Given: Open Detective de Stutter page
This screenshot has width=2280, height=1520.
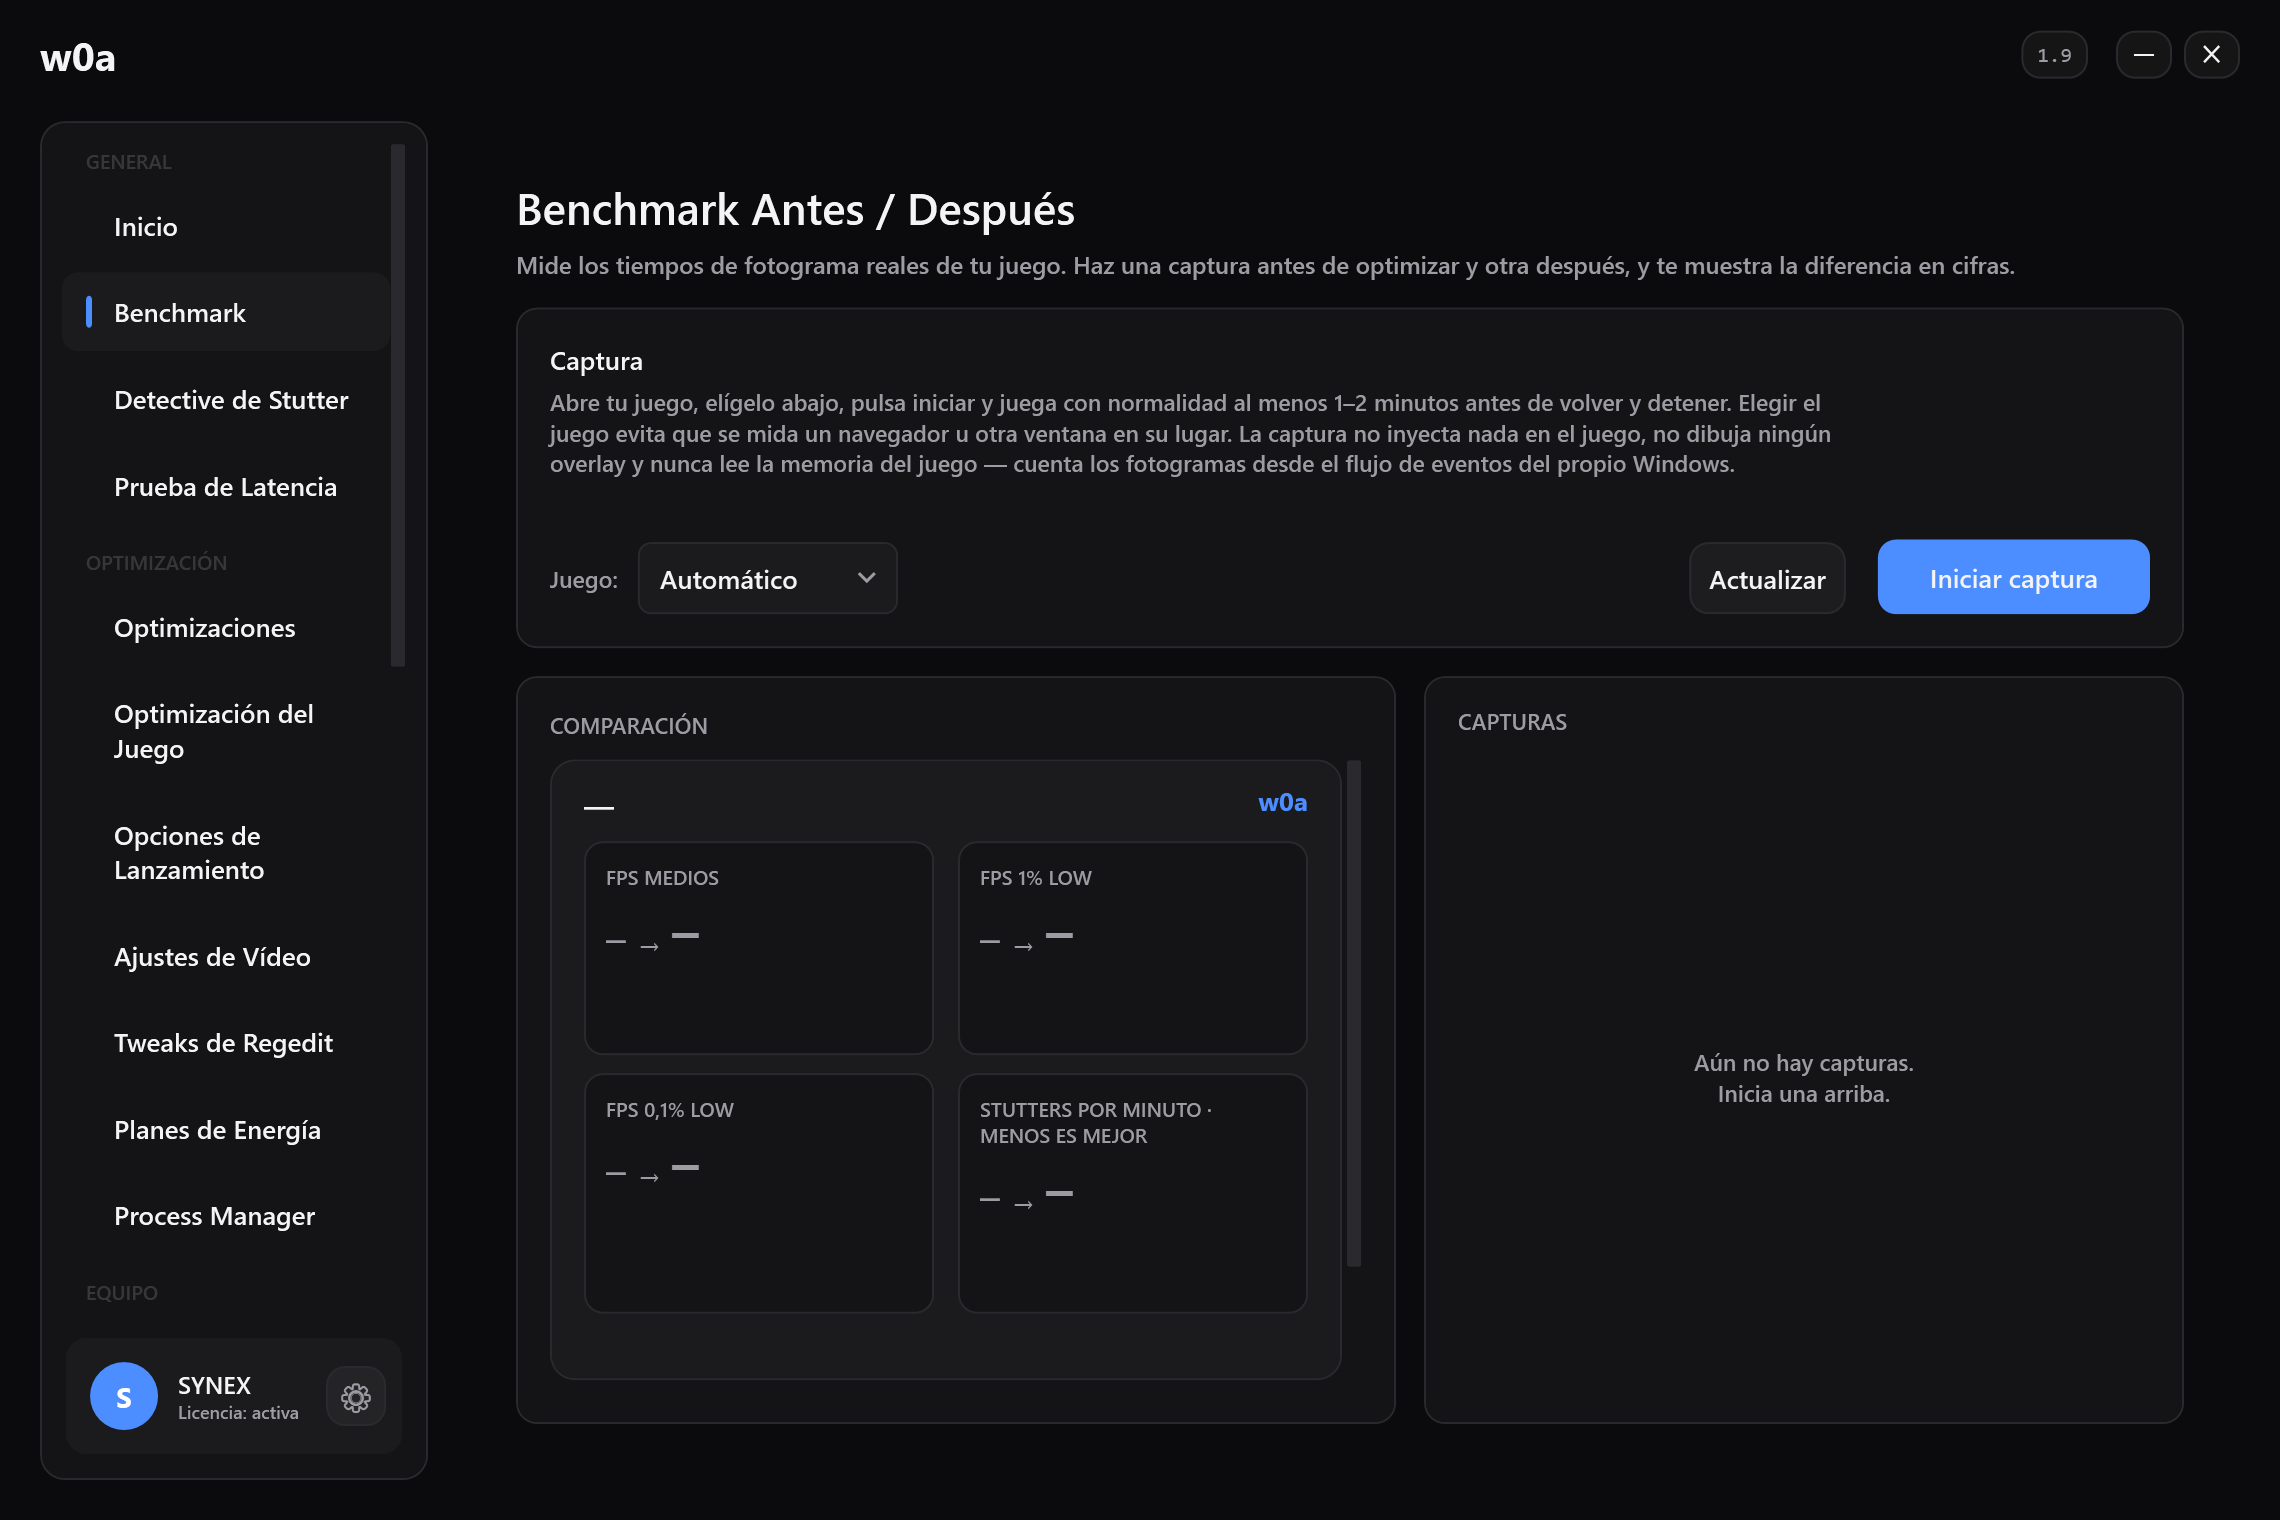Looking at the screenshot, I should [225, 400].
